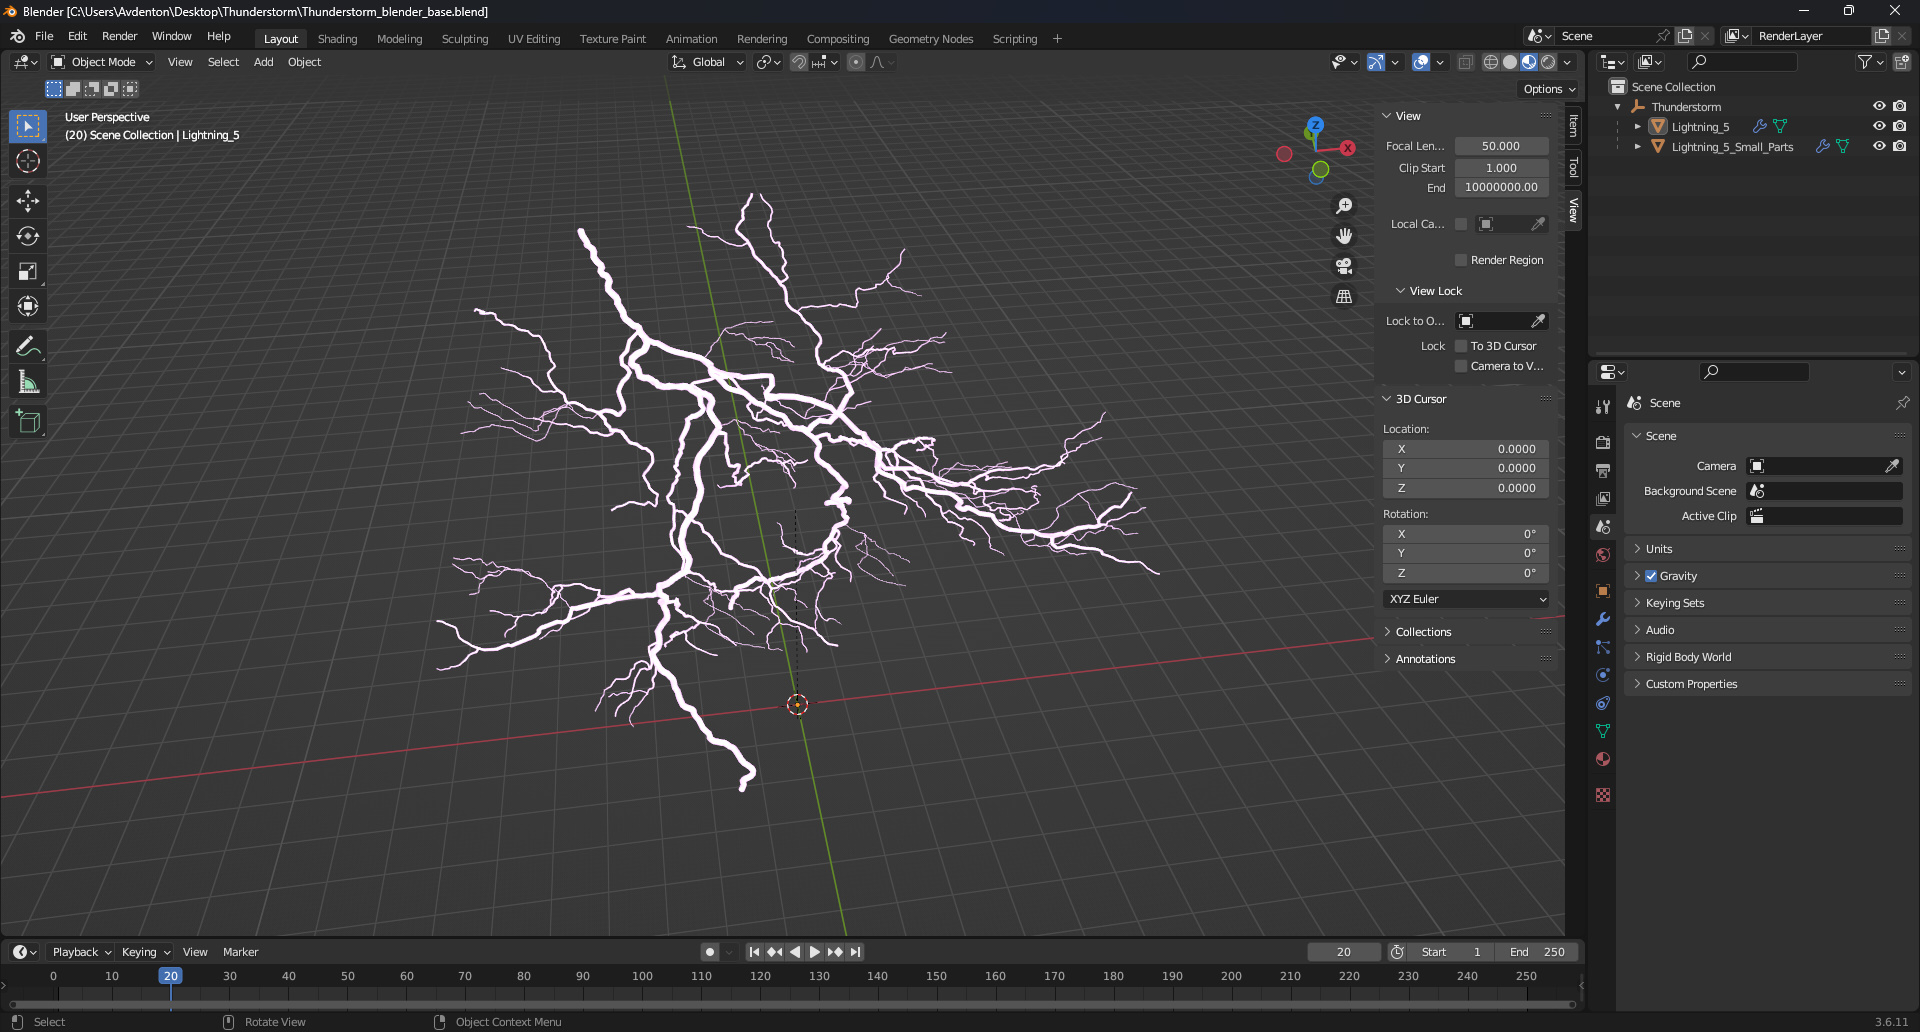Expand Lightning_5 tree item arrow
This screenshot has height=1032, width=1920.
coord(1637,127)
